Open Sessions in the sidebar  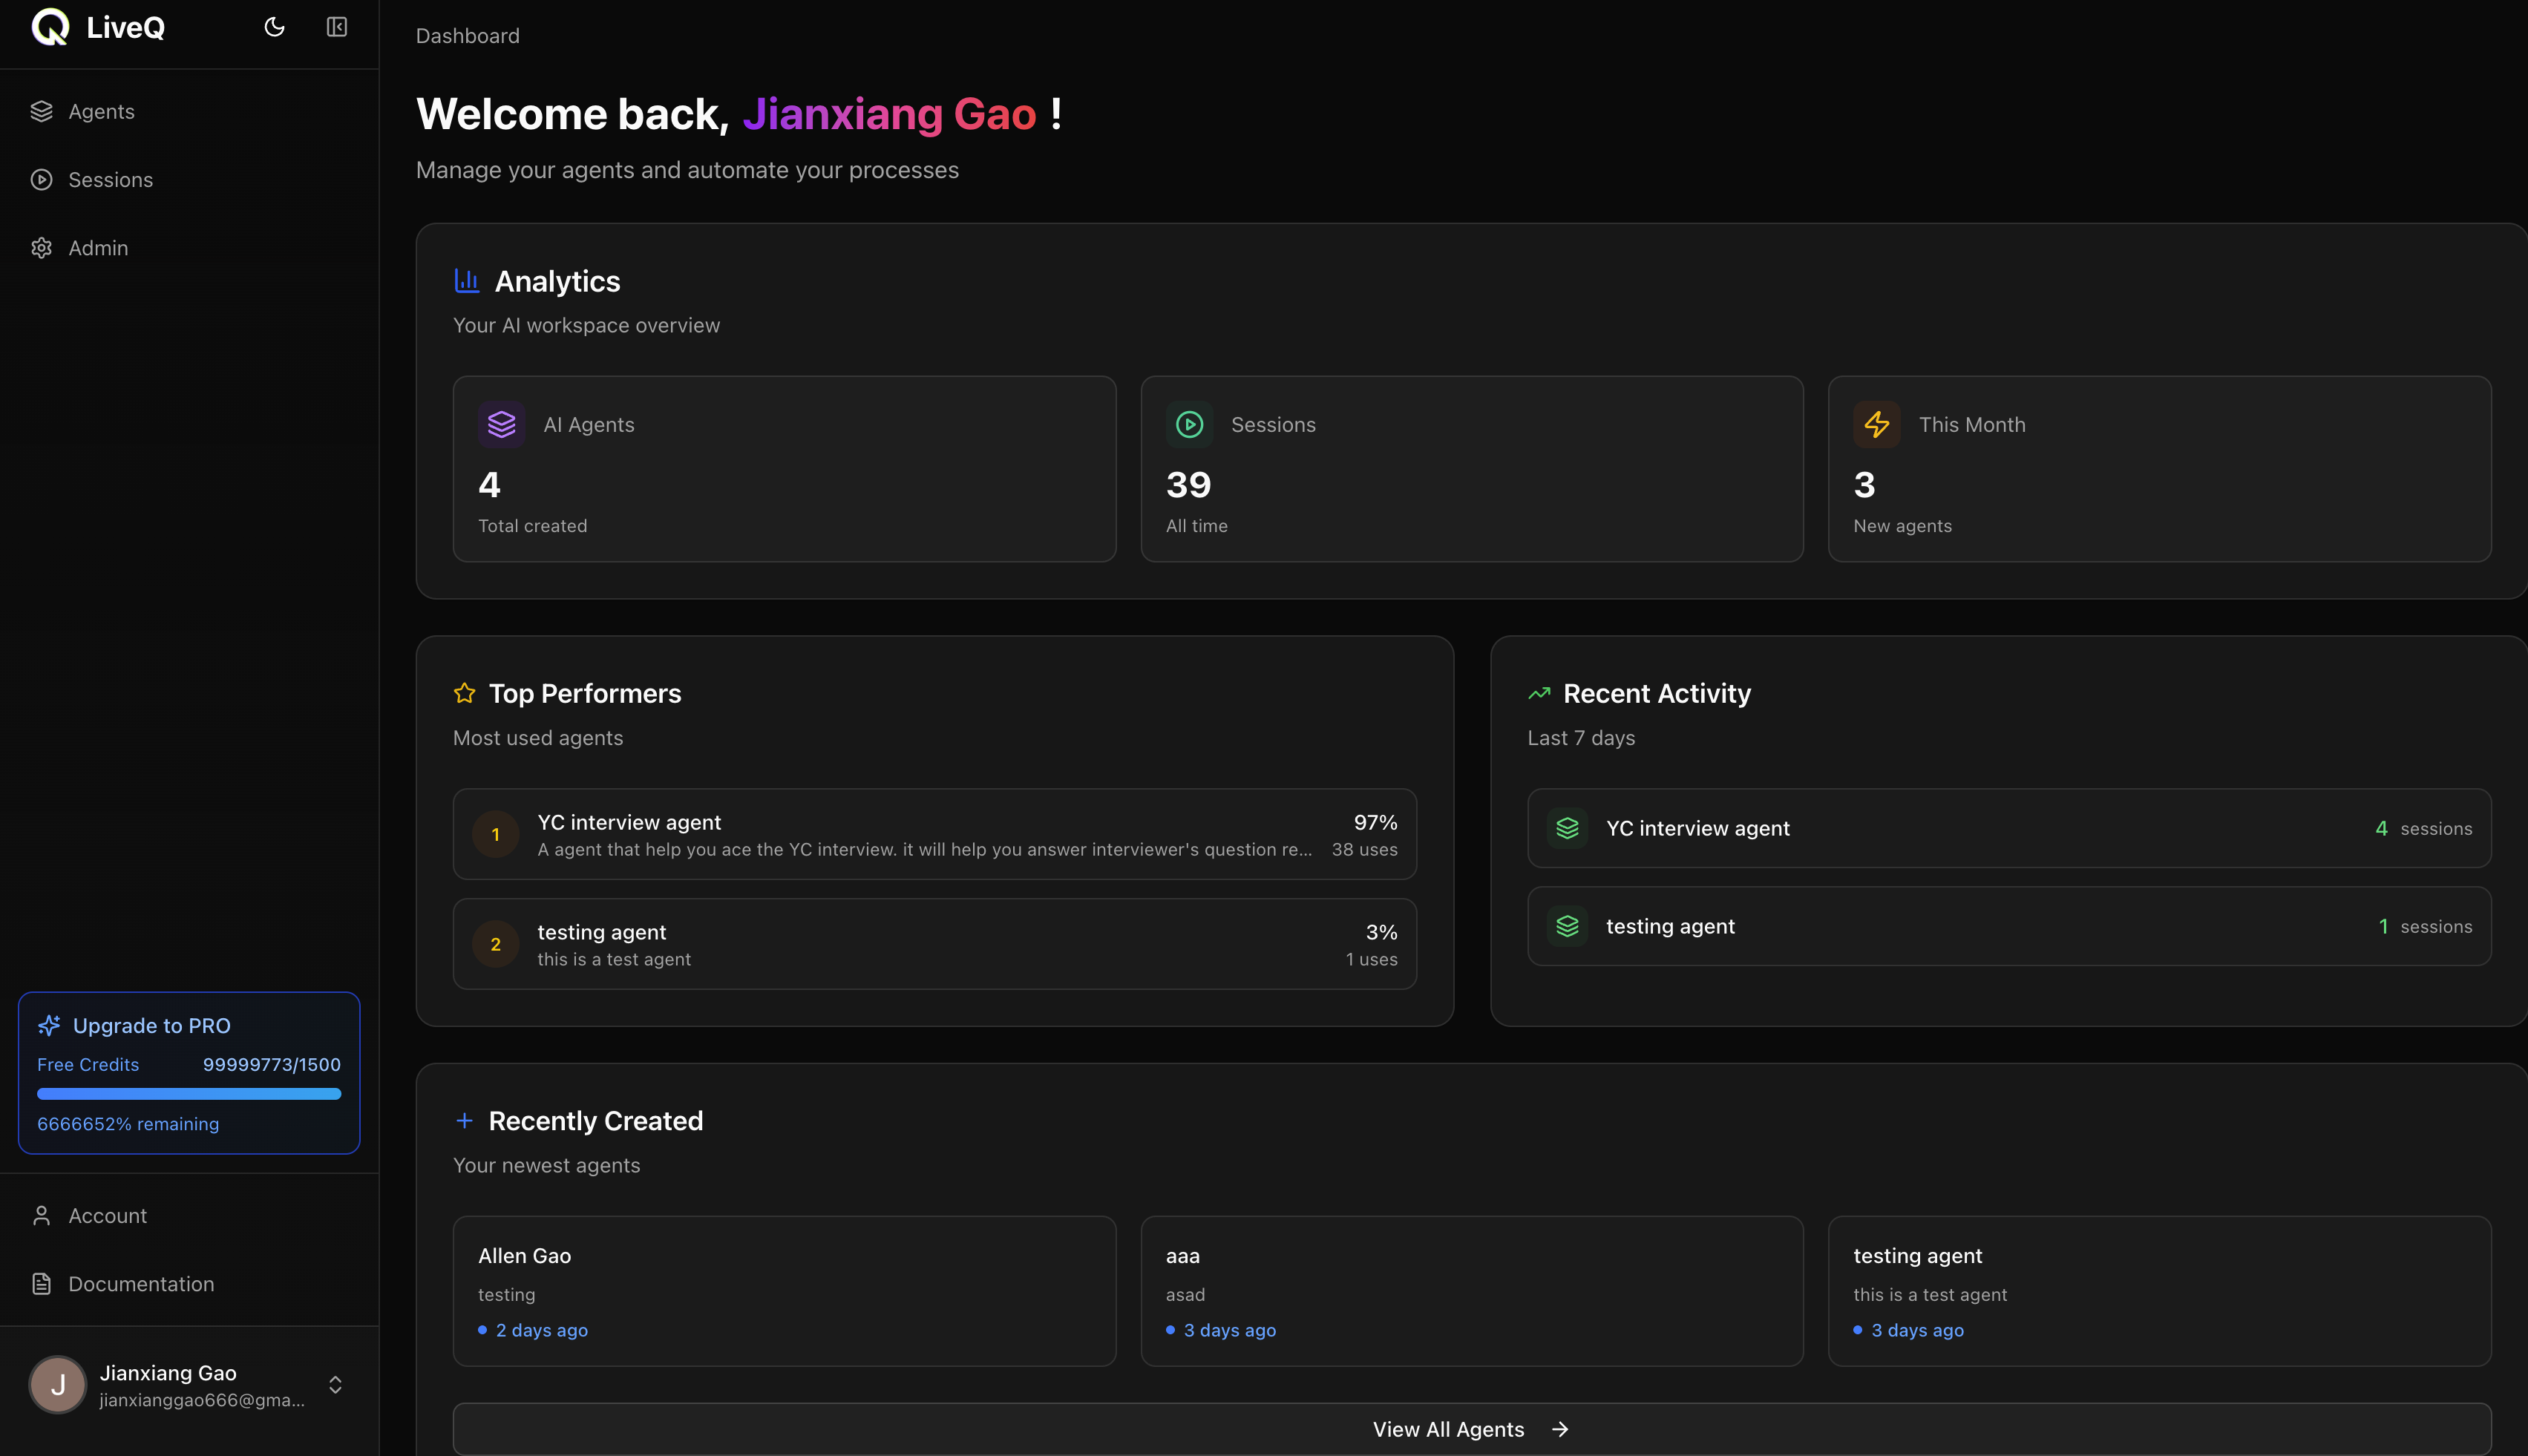(x=189, y=179)
